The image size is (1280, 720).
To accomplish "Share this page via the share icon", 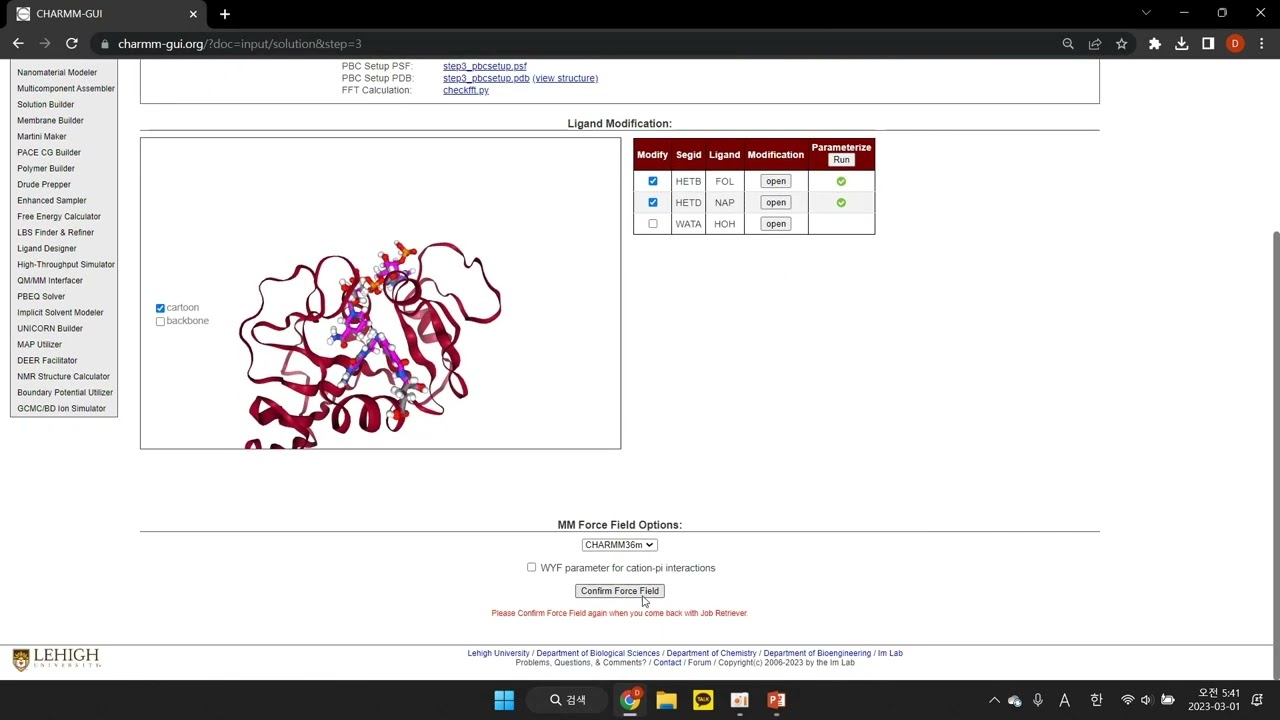I will click(1095, 44).
